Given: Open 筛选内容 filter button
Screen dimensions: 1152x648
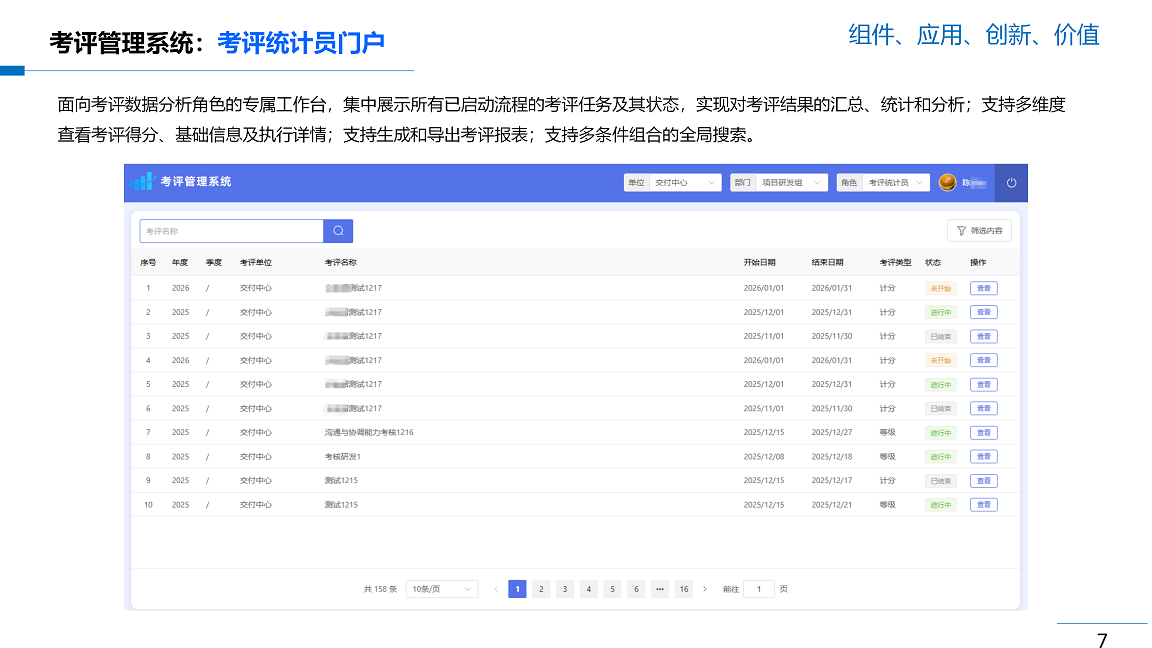Looking at the screenshot, I should click(979, 231).
